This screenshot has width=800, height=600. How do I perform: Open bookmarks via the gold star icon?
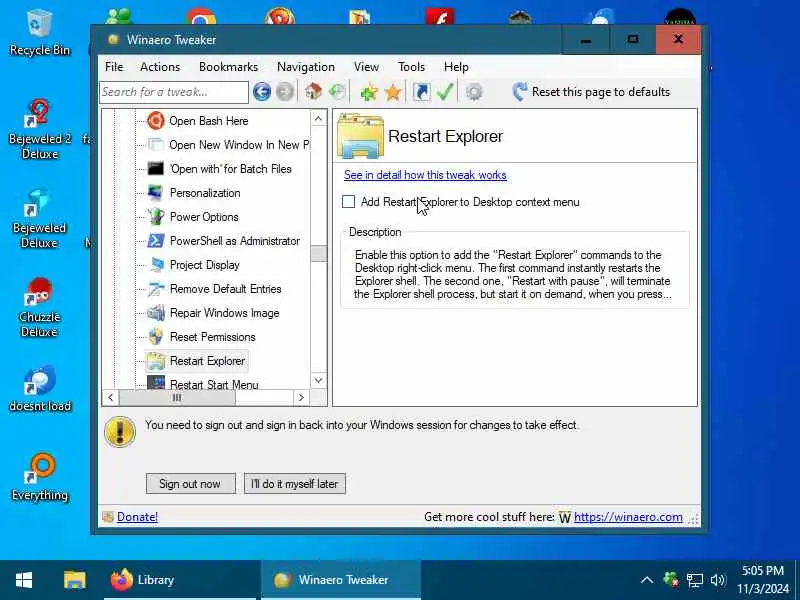[x=393, y=92]
